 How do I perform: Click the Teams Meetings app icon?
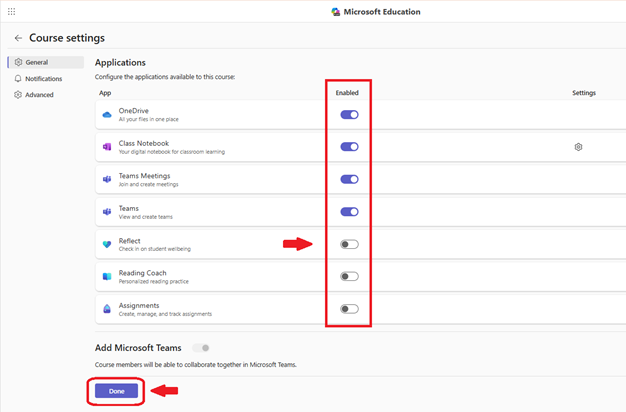107,179
